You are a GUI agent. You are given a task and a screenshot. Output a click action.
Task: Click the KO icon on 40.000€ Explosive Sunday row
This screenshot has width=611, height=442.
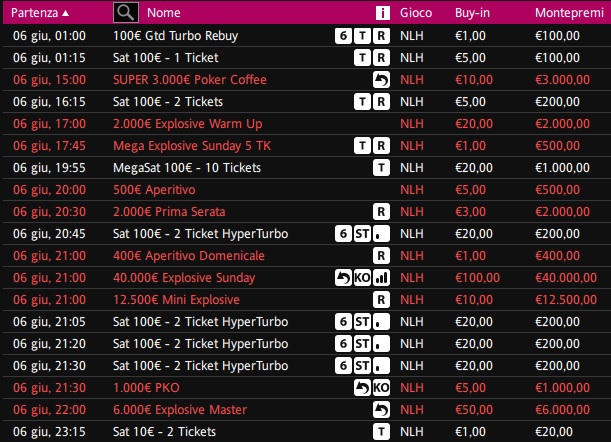click(362, 278)
